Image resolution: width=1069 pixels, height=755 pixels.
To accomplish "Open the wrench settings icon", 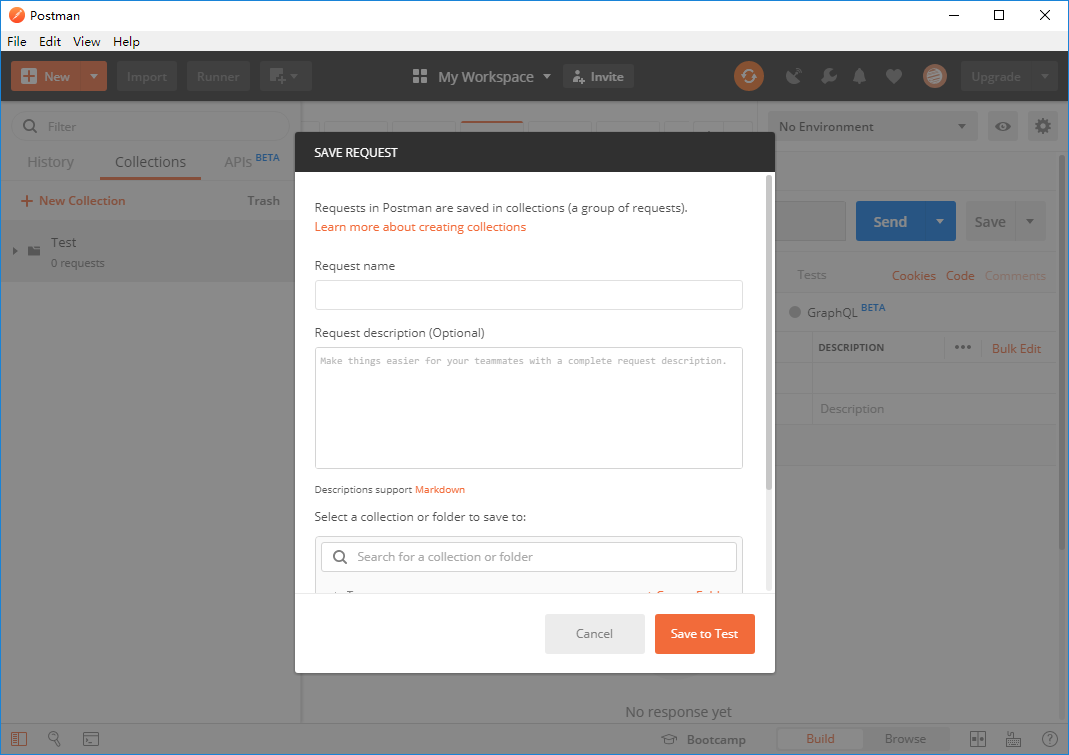I will click(828, 76).
